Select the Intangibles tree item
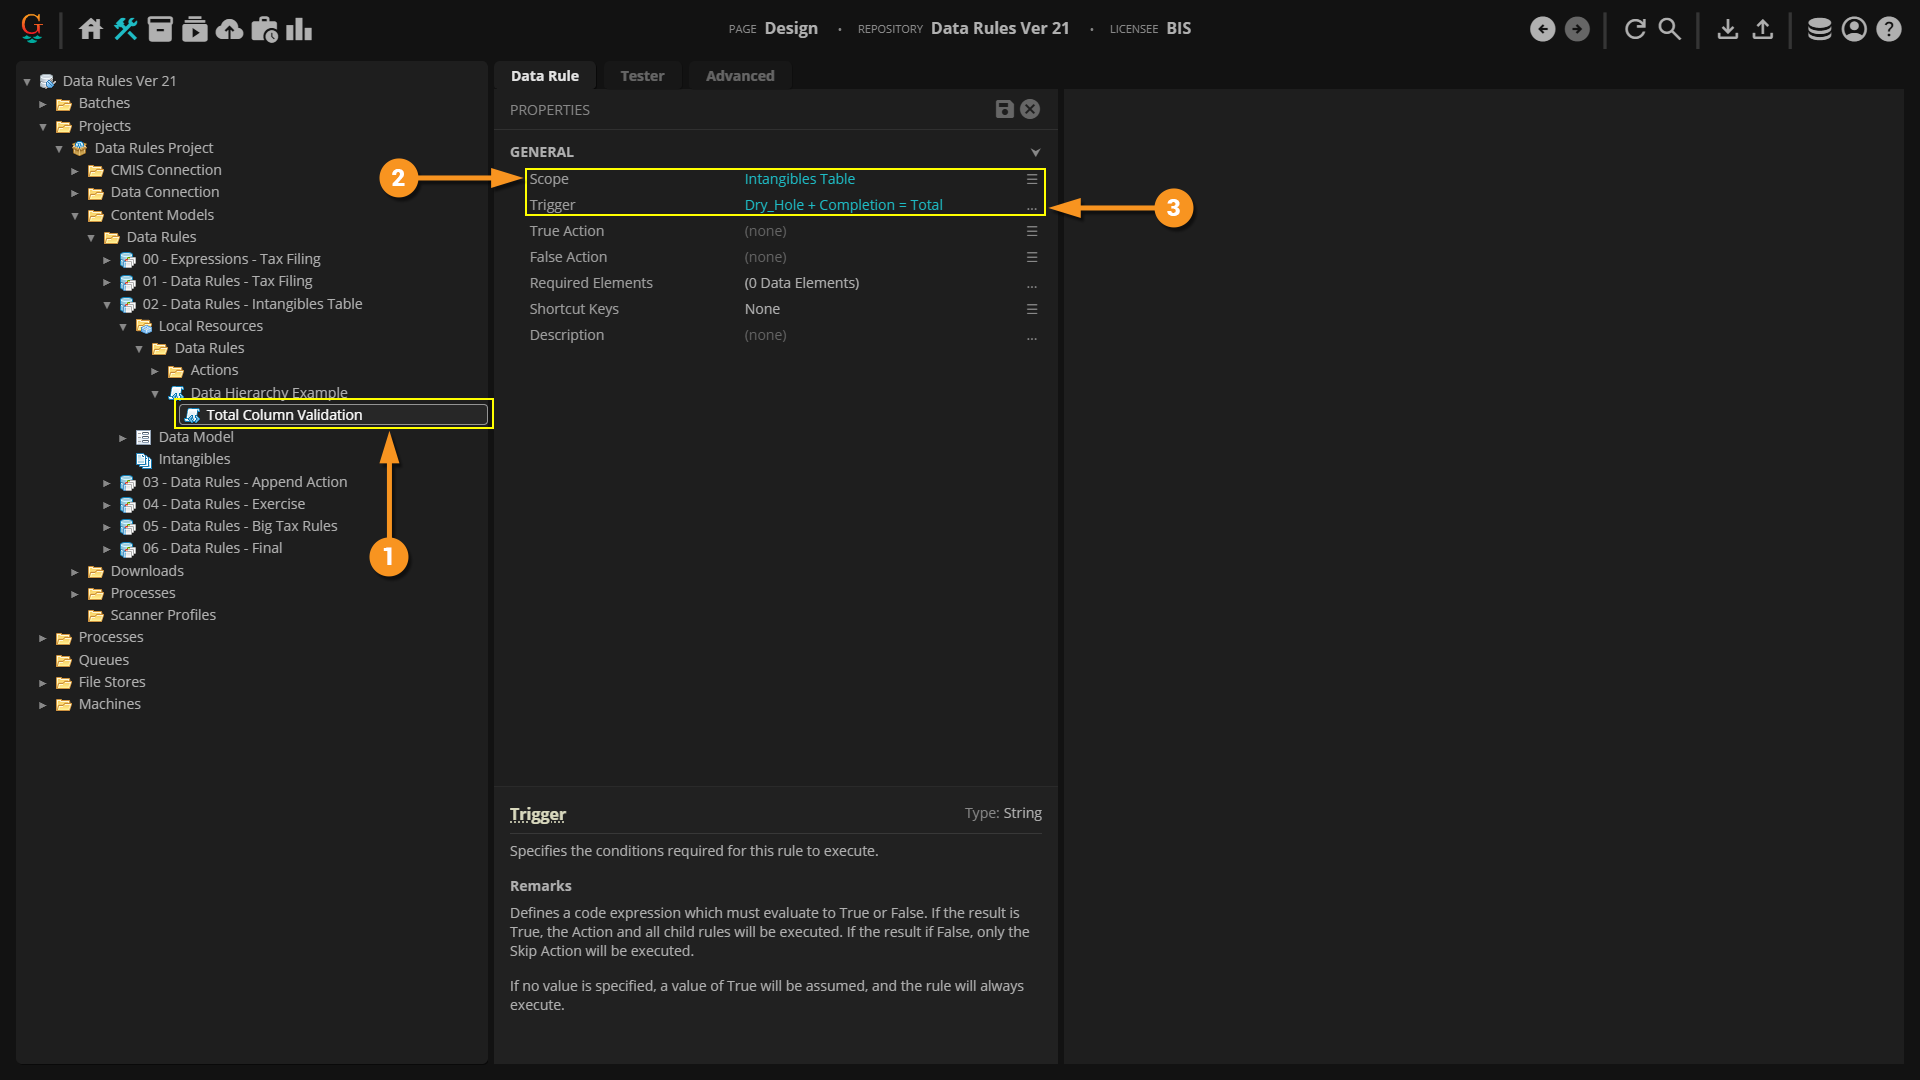1920x1080 pixels. (x=194, y=459)
